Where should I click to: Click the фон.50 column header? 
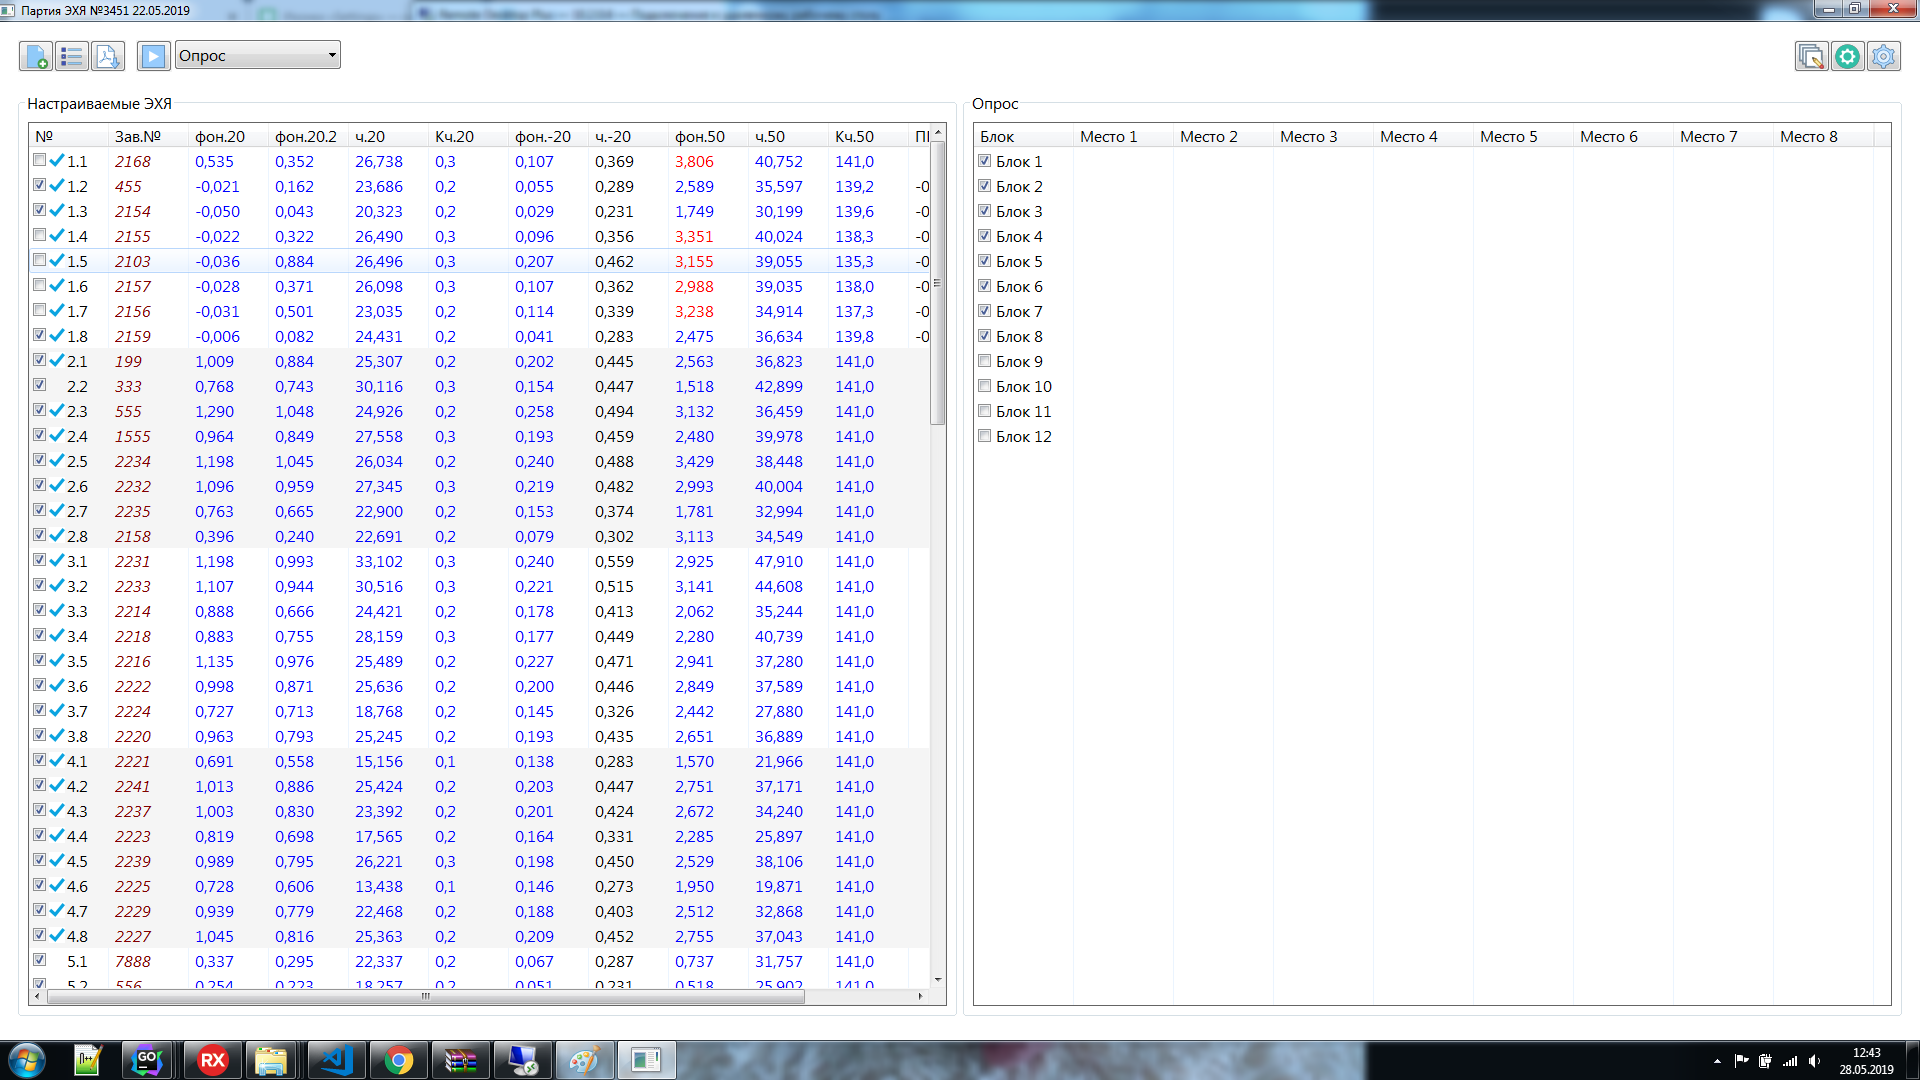coord(699,136)
